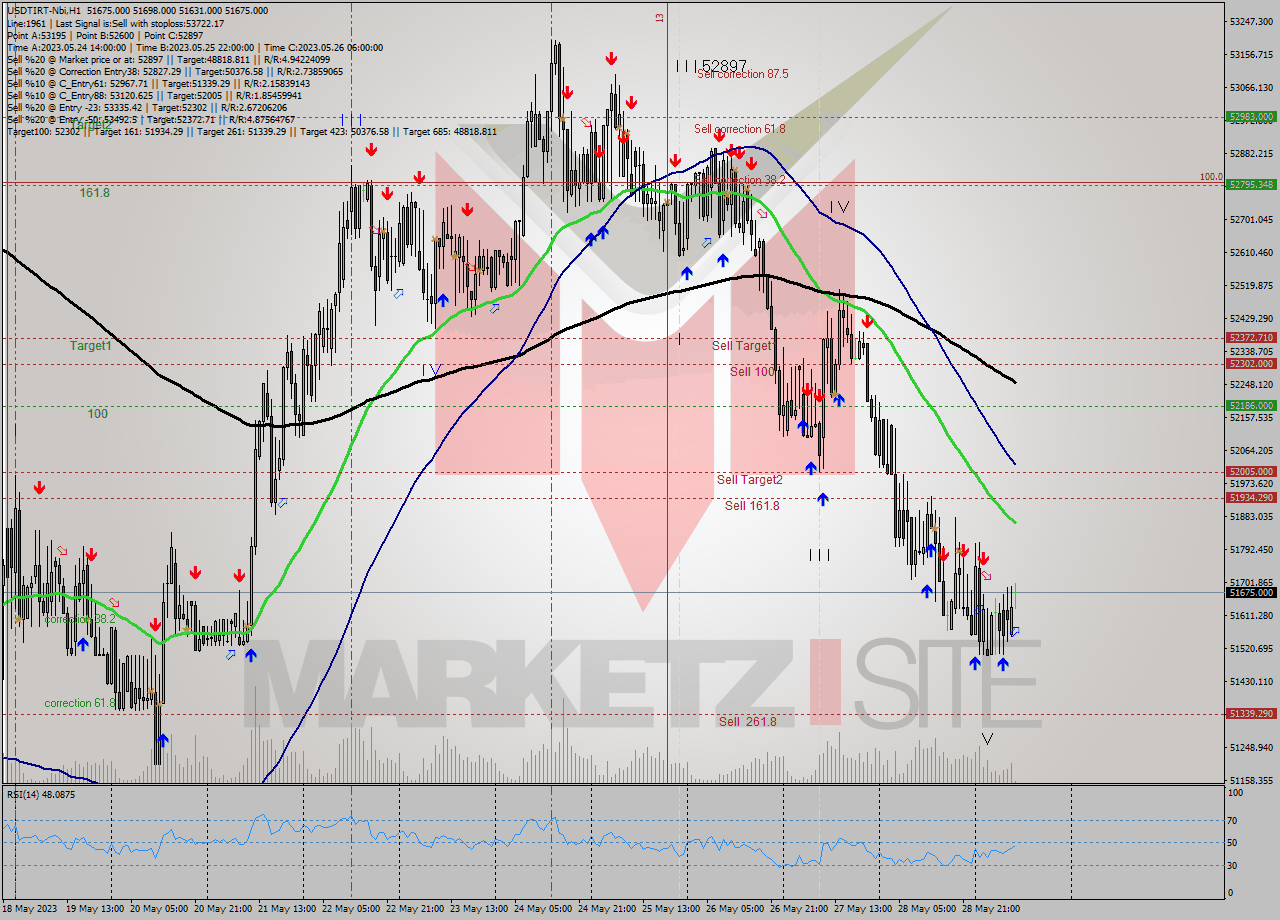Click the 'Target100: 52302' targets line
1280x920 pixels.
(251, 131)
